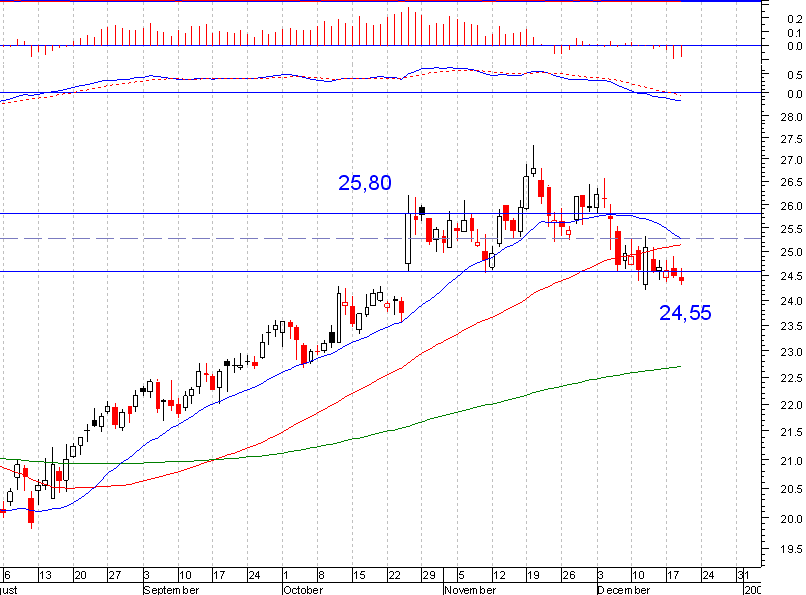This screenshot has width=806, height=595.
Task: Click the 26.5 price axis label
Action: pyautogui.click(x=792, y=183)
